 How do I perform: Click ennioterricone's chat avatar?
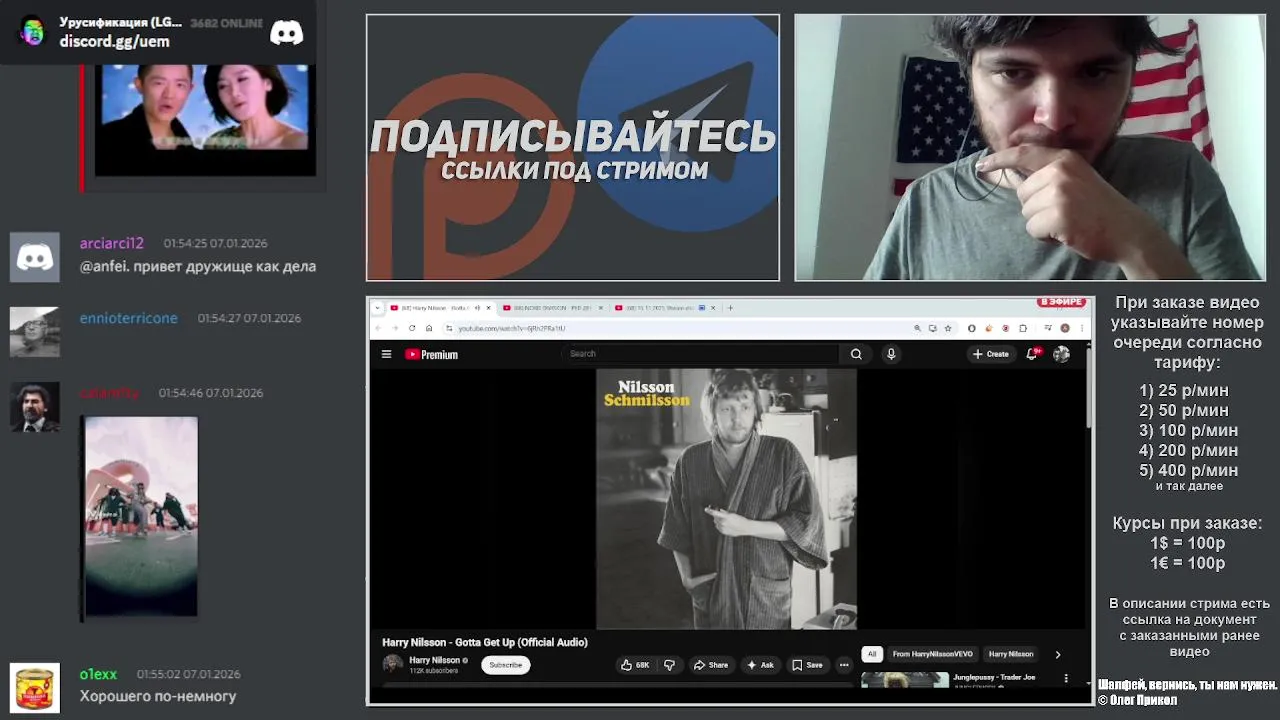[x=35, y=332]
